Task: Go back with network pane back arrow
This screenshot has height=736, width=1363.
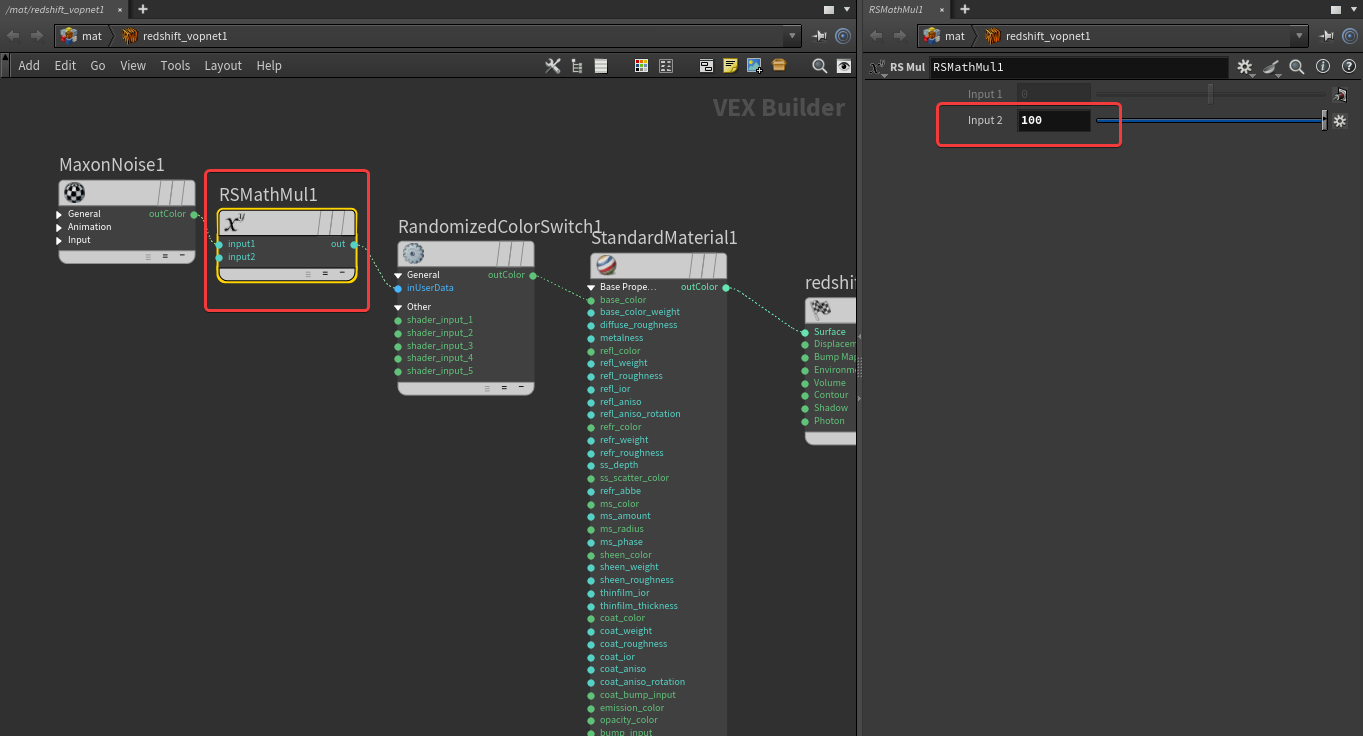Action: pyautogui.click(x=13, y=36)
